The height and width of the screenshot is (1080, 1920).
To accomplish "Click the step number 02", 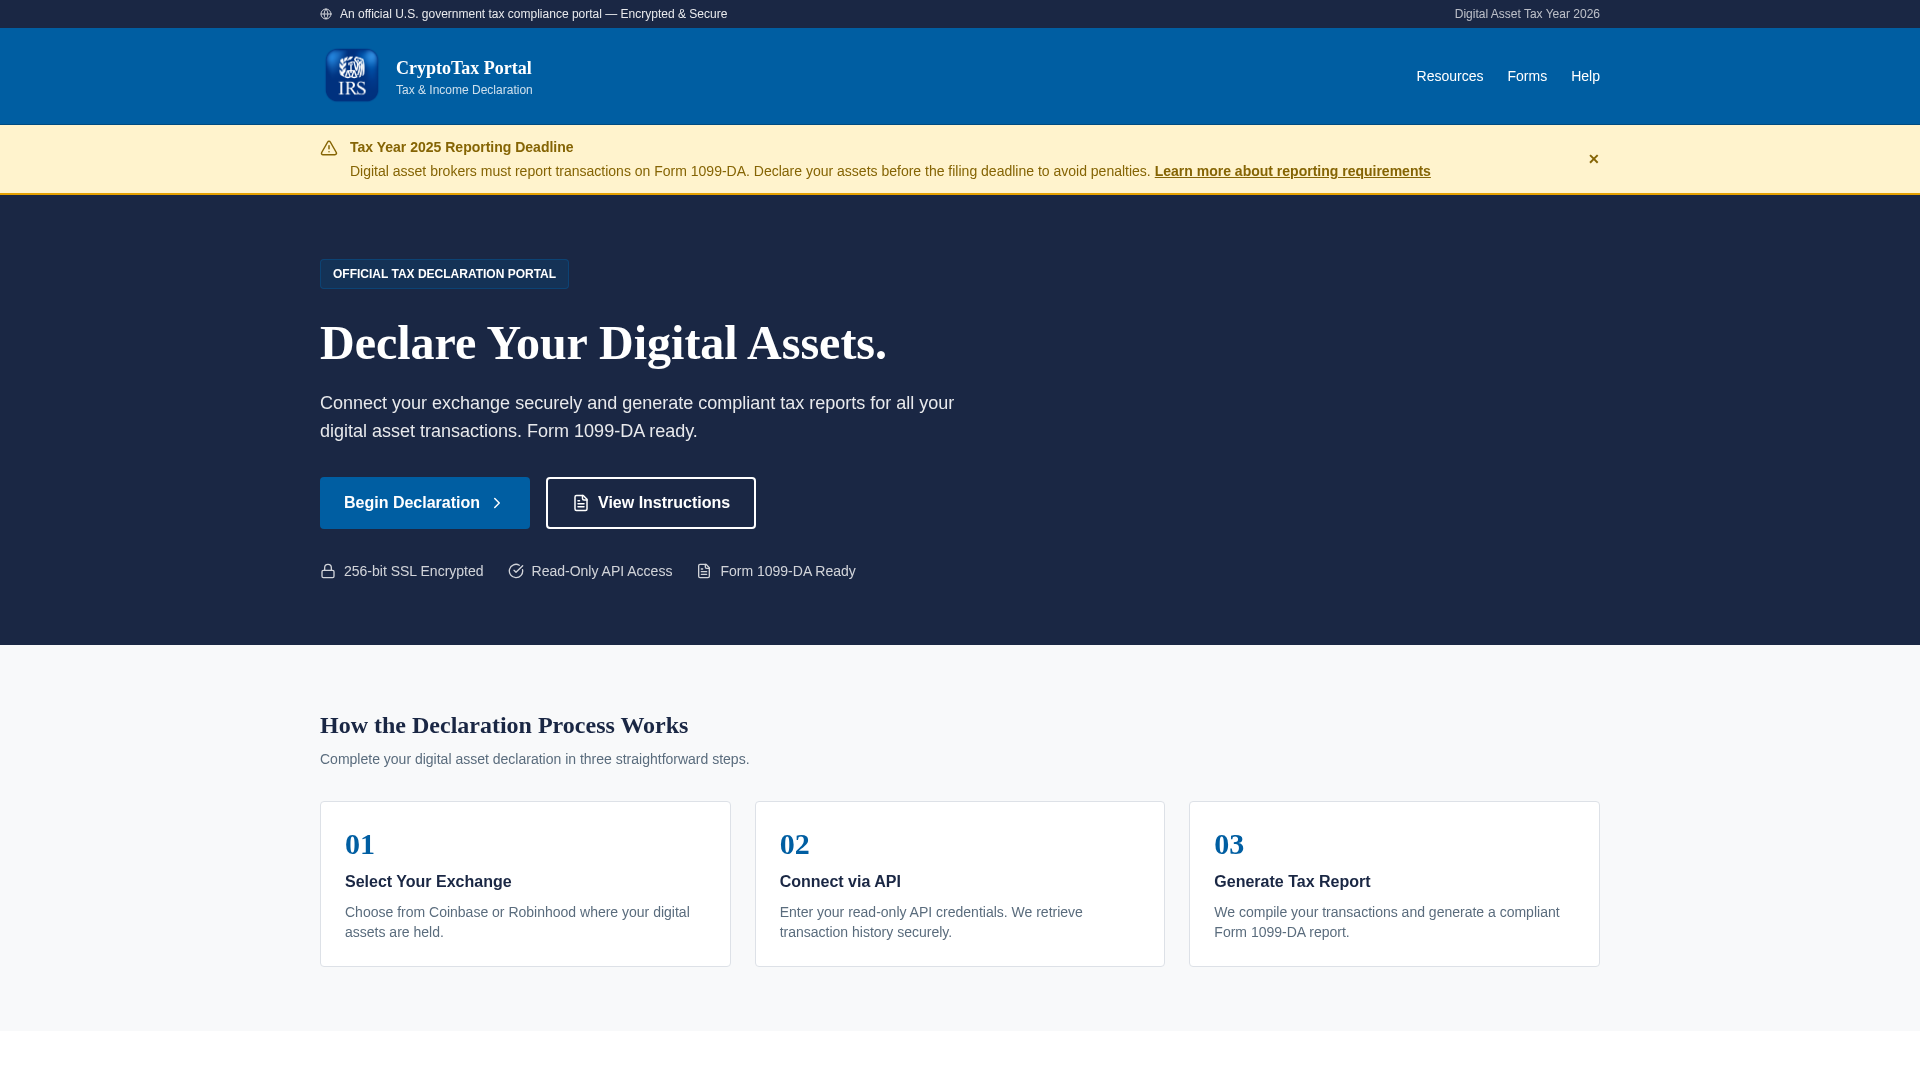I will click(795, 844).
